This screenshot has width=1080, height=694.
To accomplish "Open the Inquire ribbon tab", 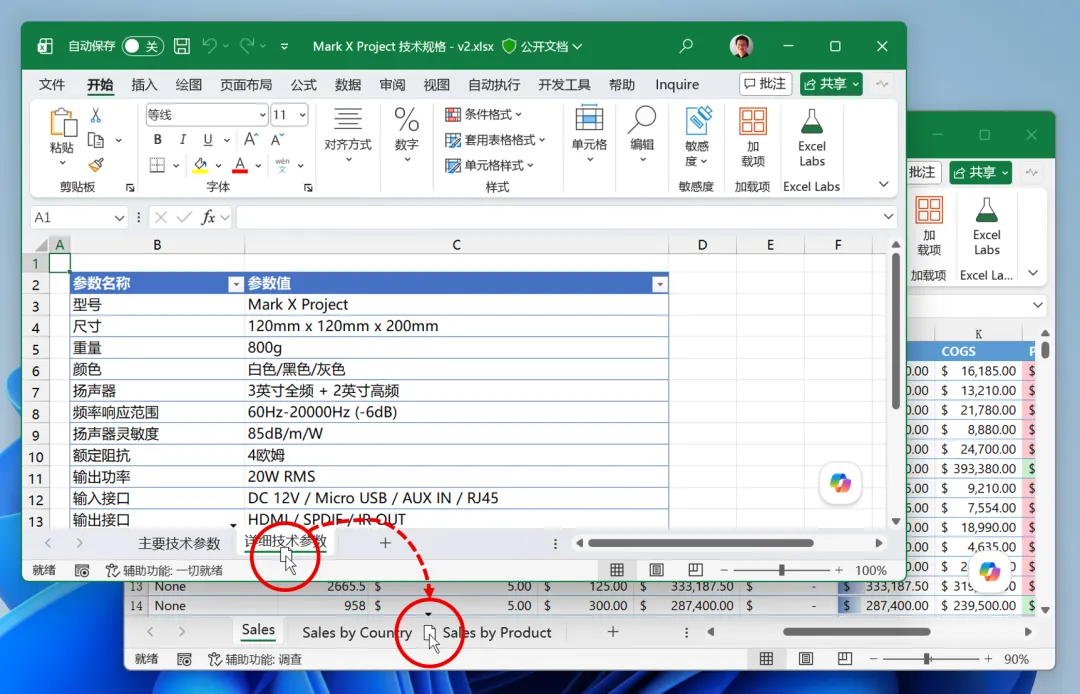I will click(677, 85).
